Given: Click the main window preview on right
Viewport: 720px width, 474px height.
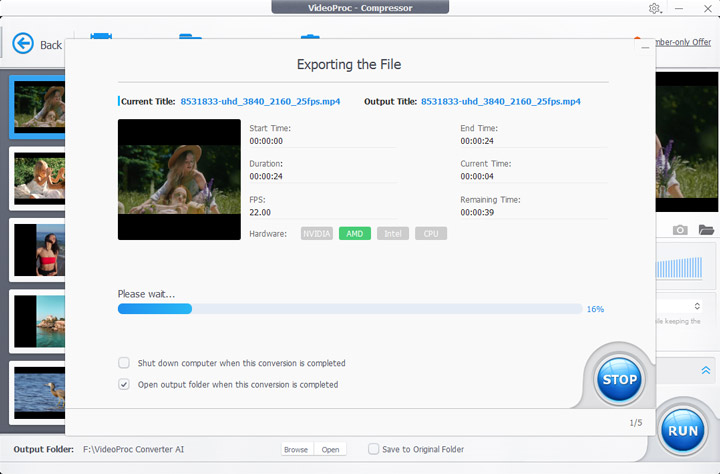Looking at the screenshot, I should 686,141.
